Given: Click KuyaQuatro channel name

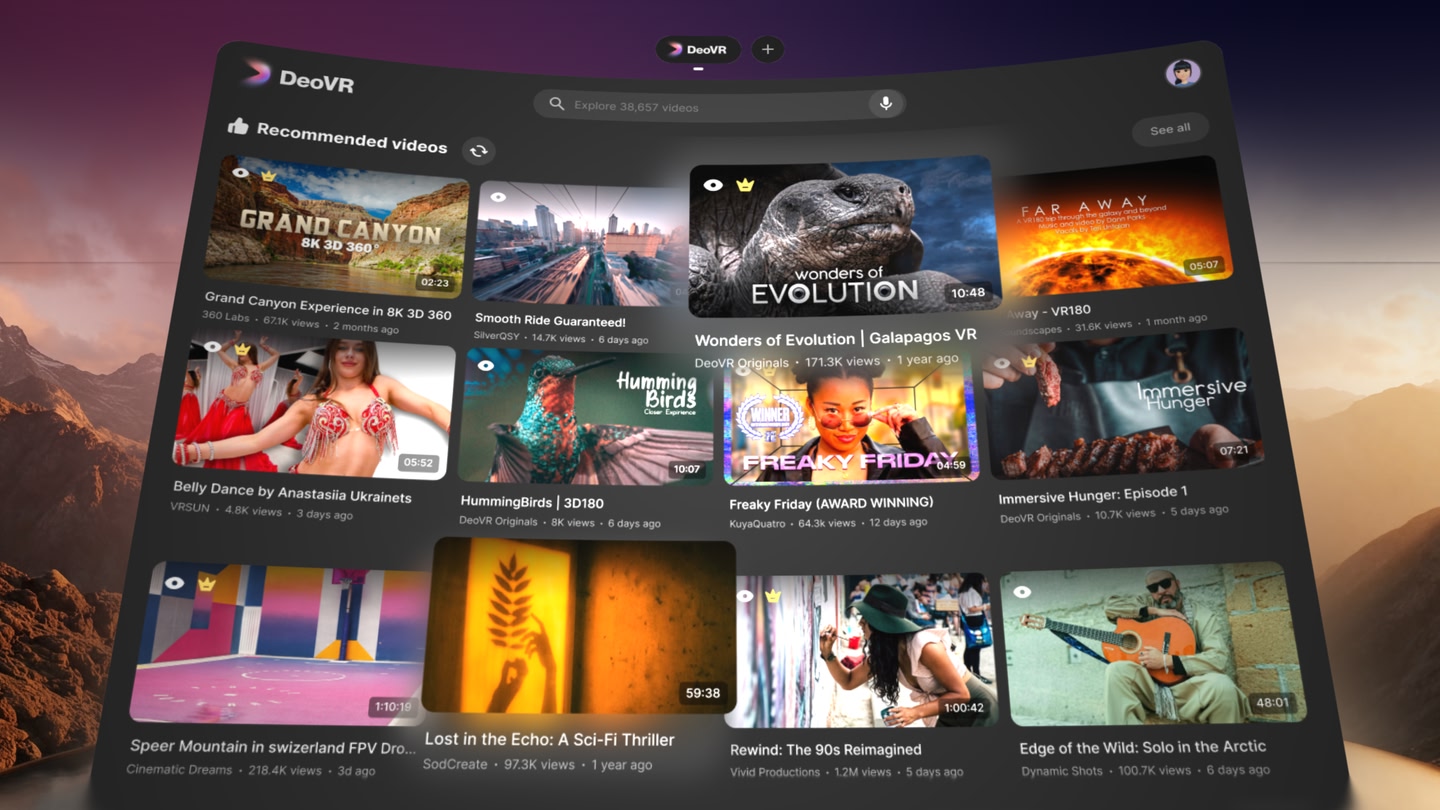Looking at the screenshot, I should point(757,523).
